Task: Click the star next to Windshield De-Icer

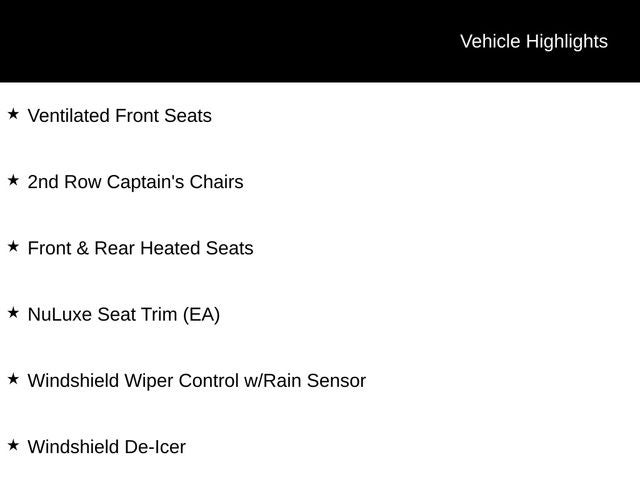Action: tap(13, 445)
